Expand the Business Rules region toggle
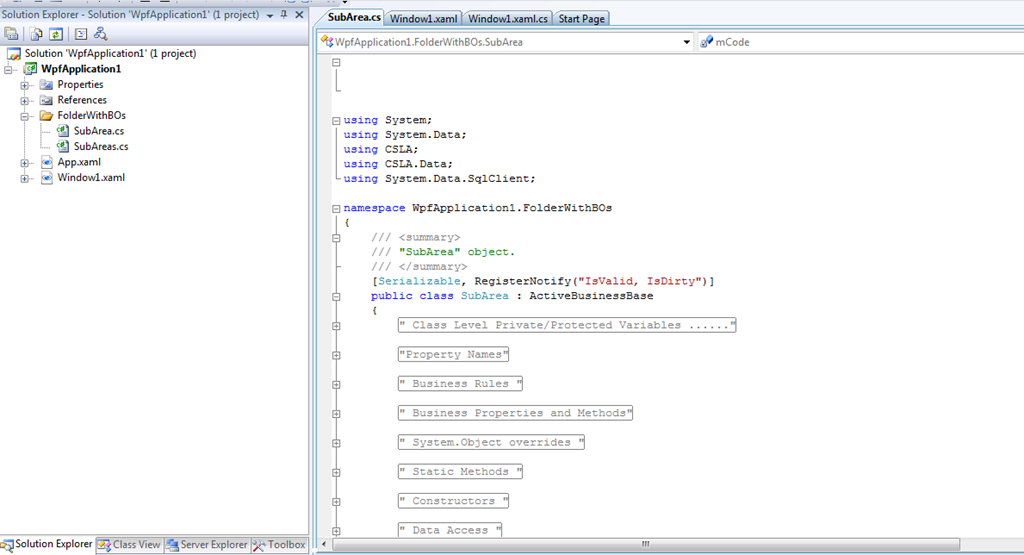Screen dimensions: 1024x555 click(336, 385)
